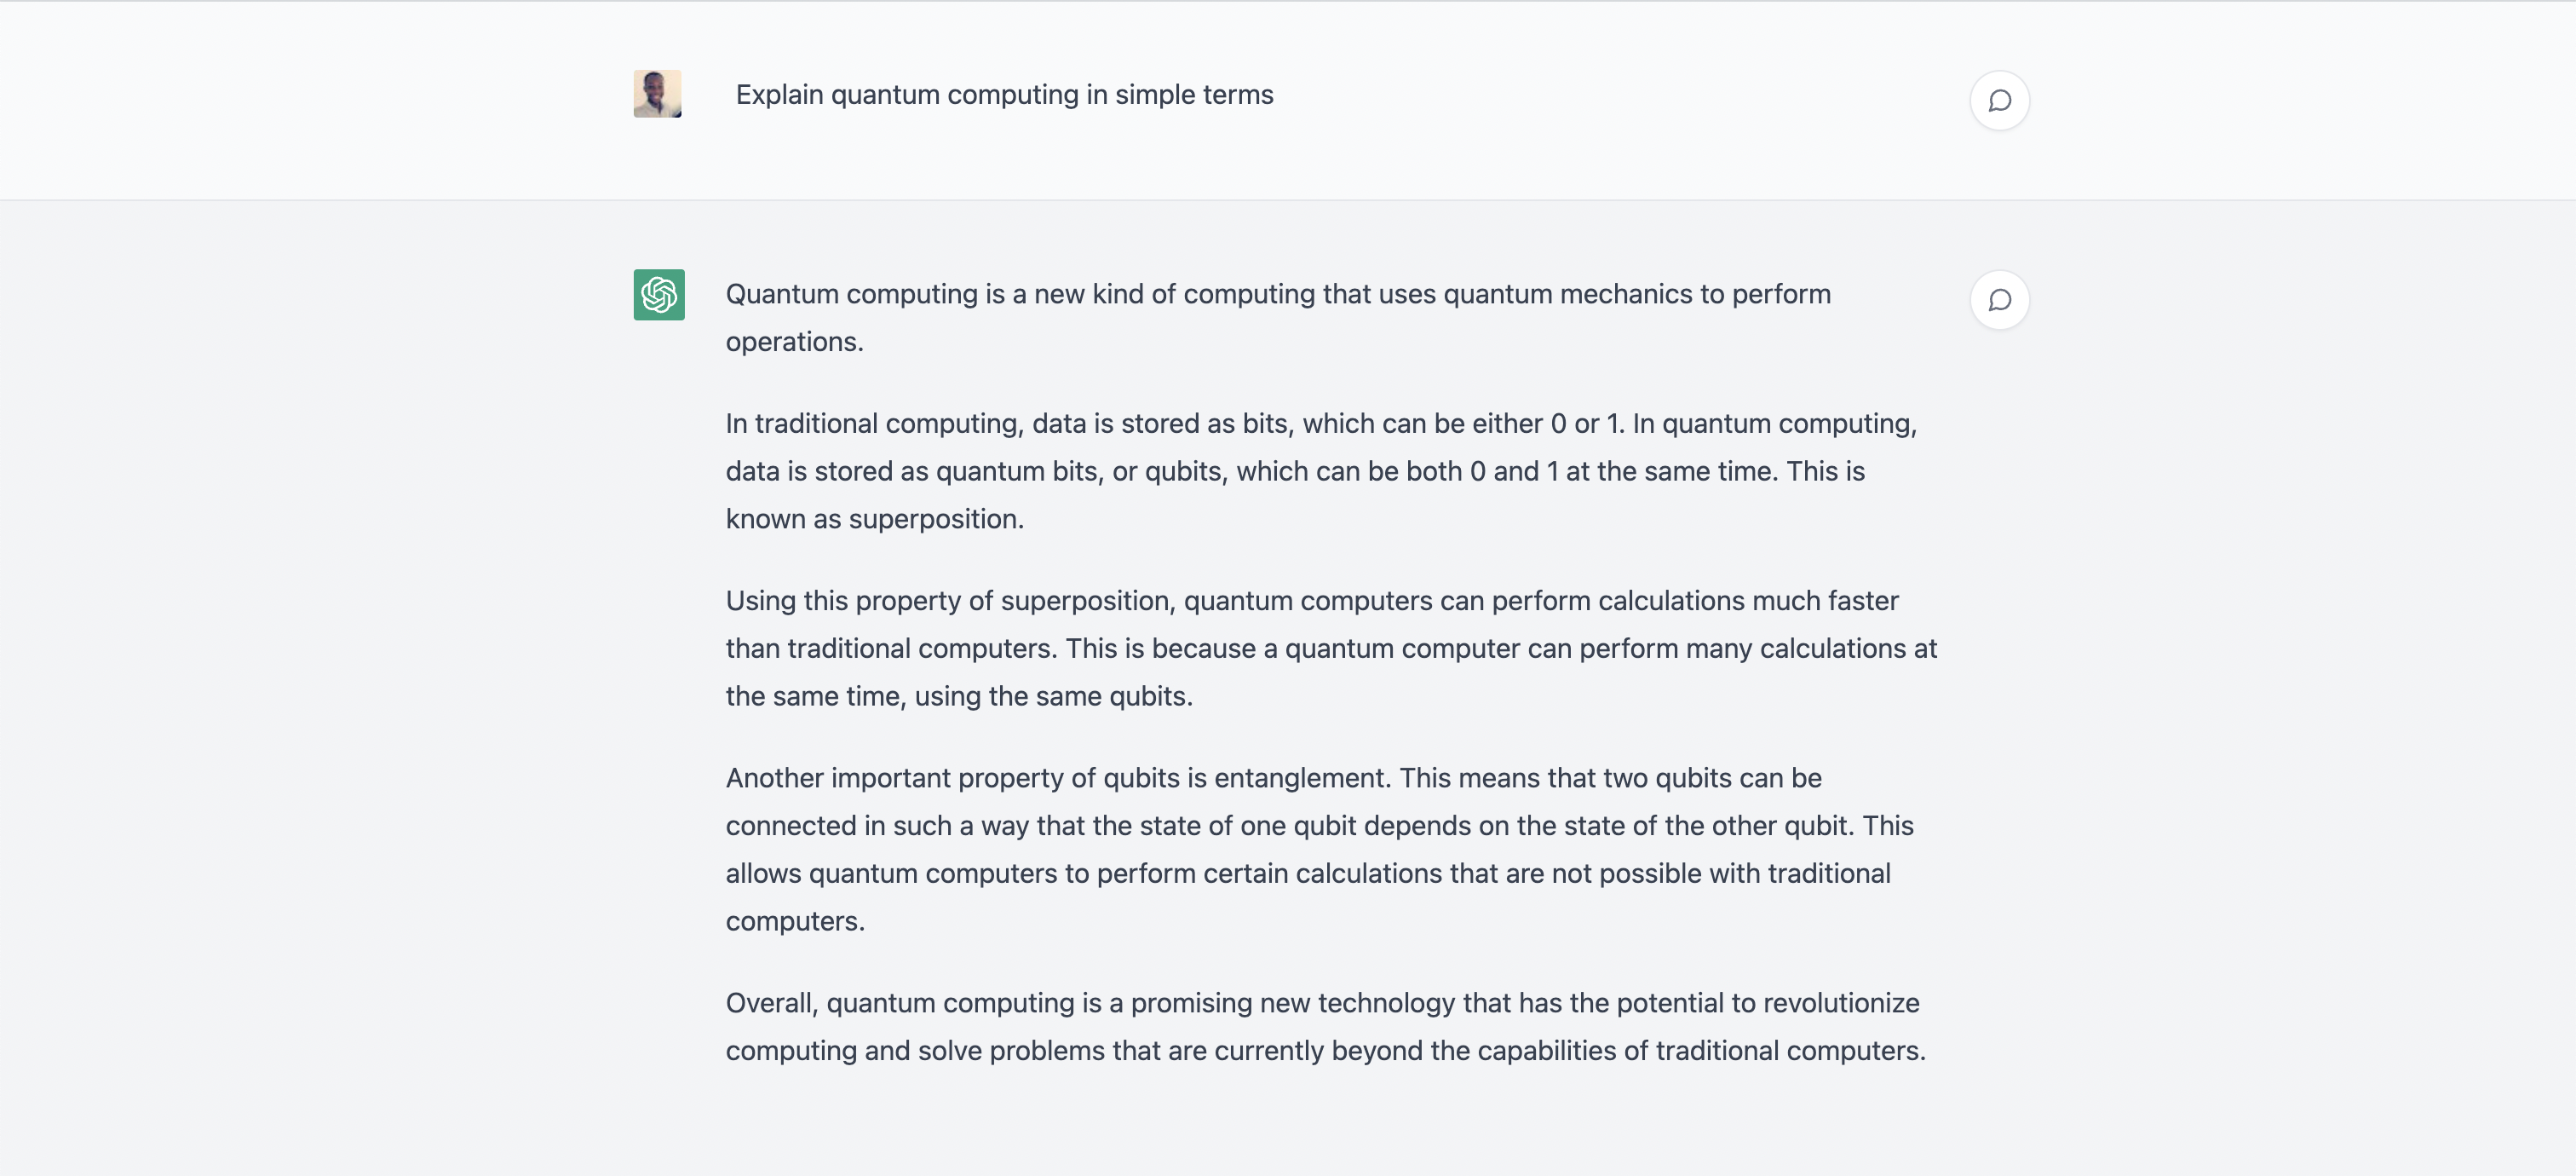Click the word 'operations.' ending the first paragraph
The width and height of the screenshot is (2576, 1176).
[x=794, y=342]
